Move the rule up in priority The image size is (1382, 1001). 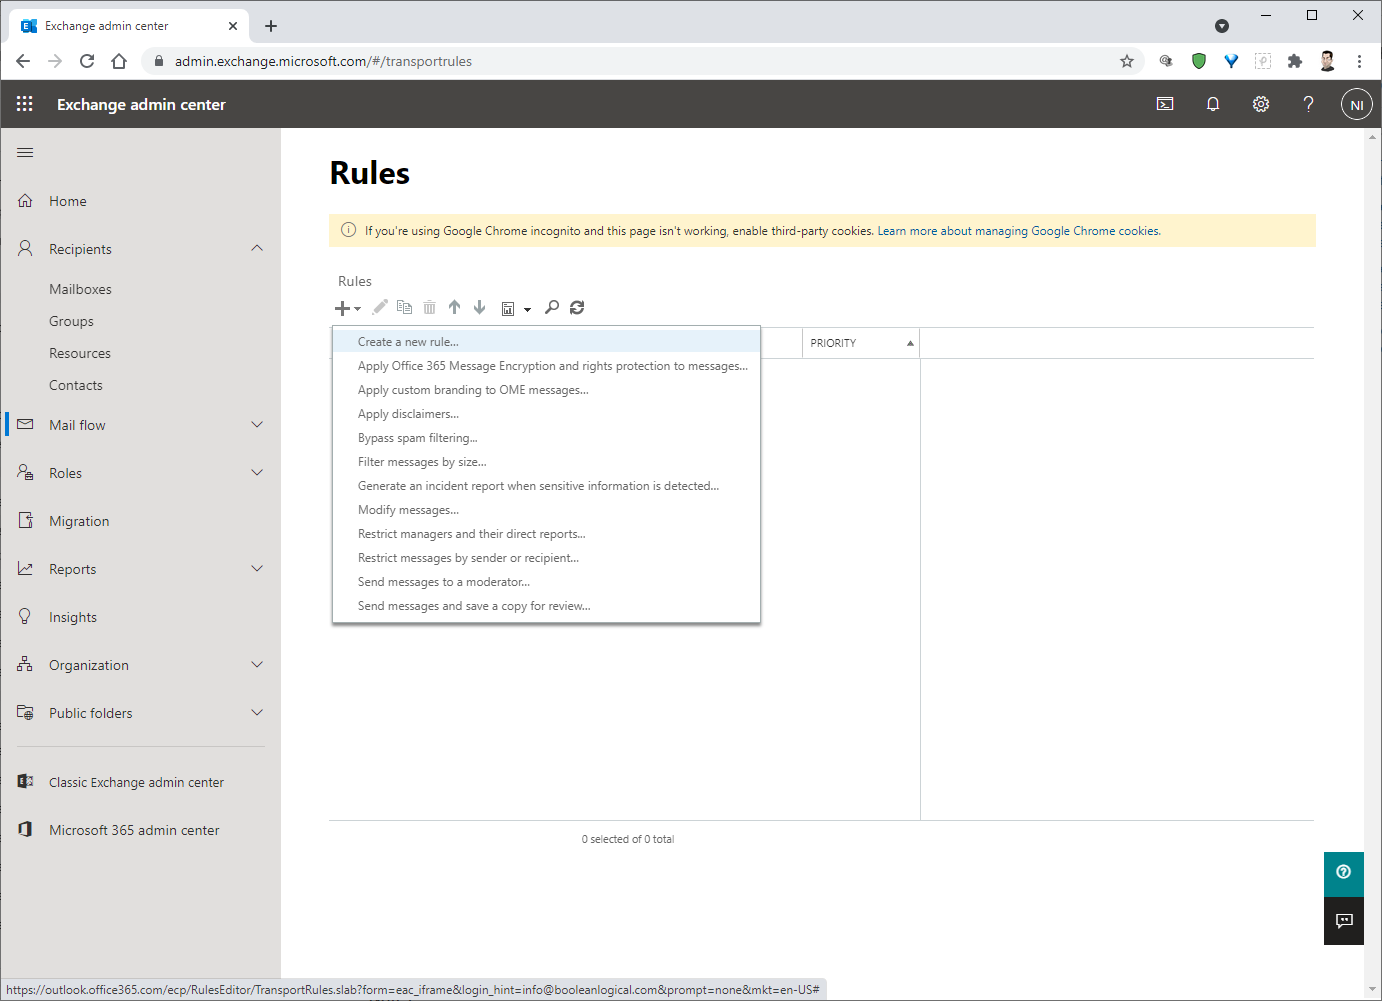point(454,307)
